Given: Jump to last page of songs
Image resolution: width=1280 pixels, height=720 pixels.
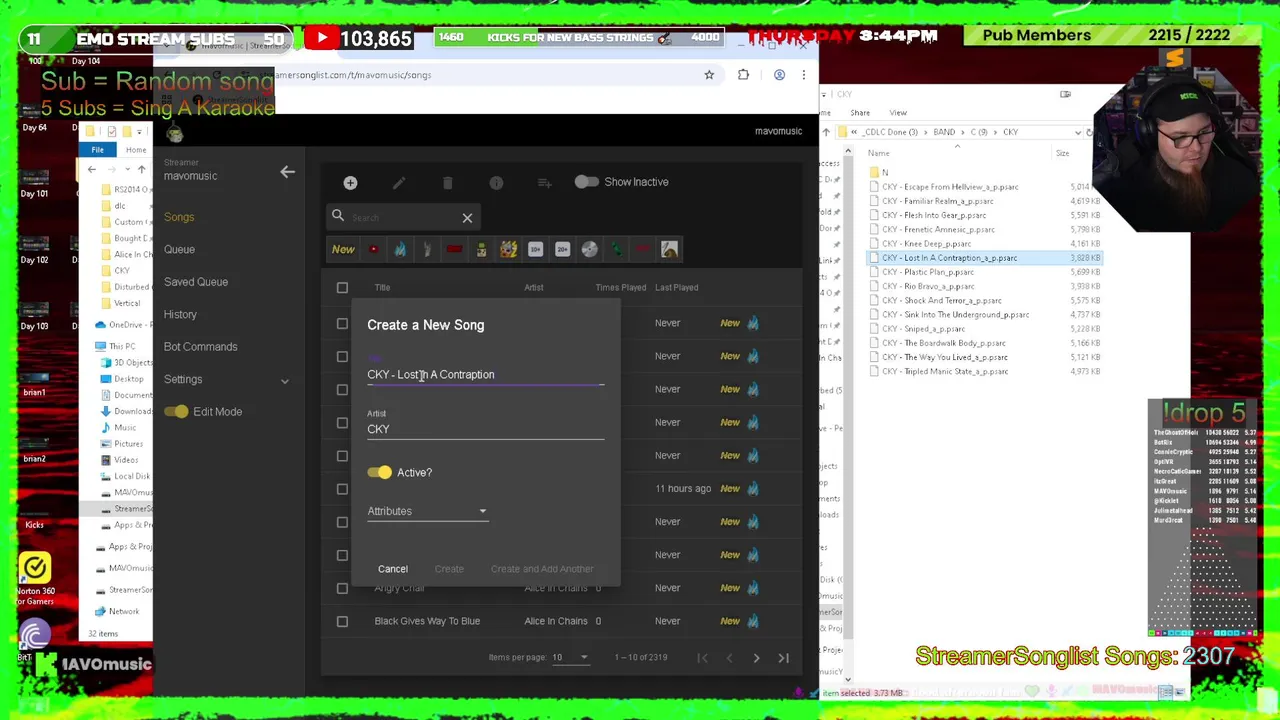Looking at the screenshot, I should (783, 658).
